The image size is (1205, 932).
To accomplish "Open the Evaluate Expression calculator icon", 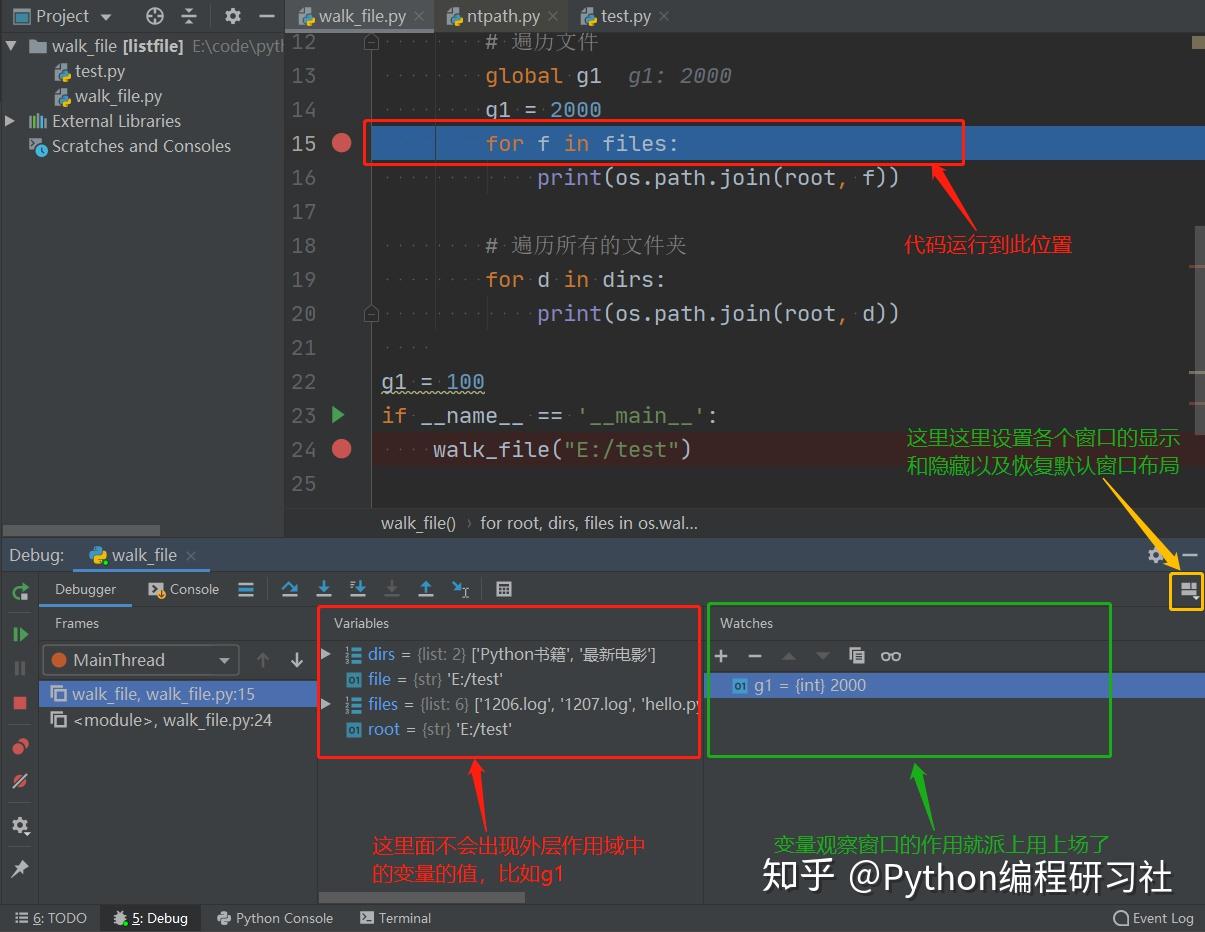I will click(x=503, y=589).
